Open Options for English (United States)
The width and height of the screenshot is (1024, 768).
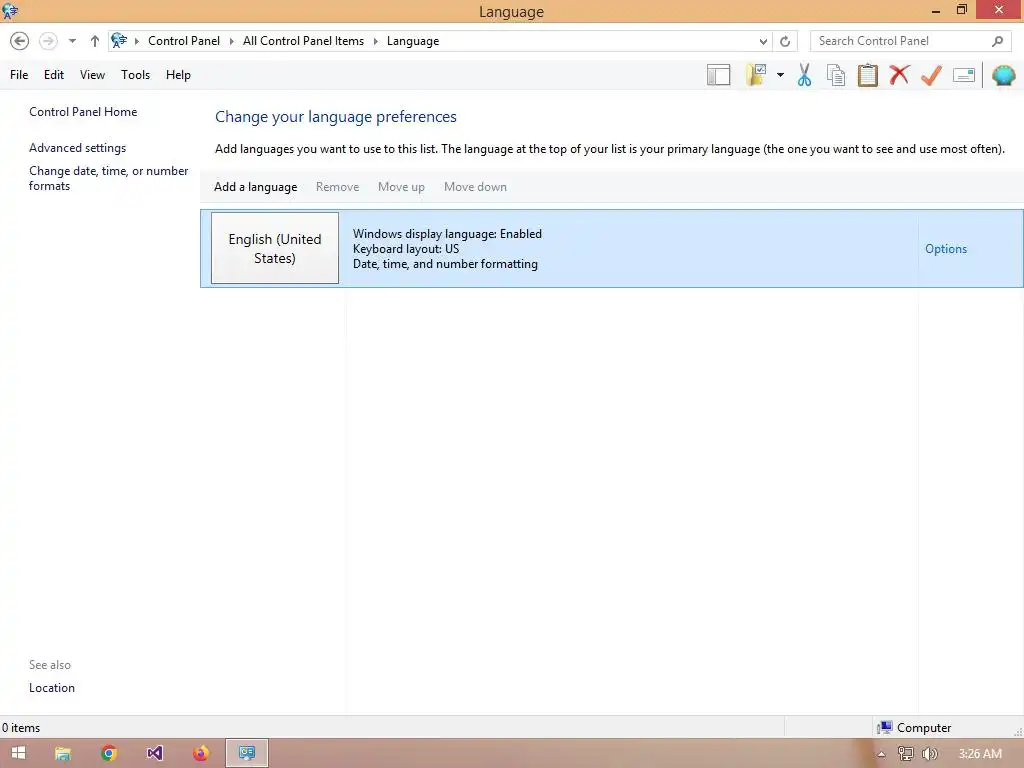[x=946, y=249]
